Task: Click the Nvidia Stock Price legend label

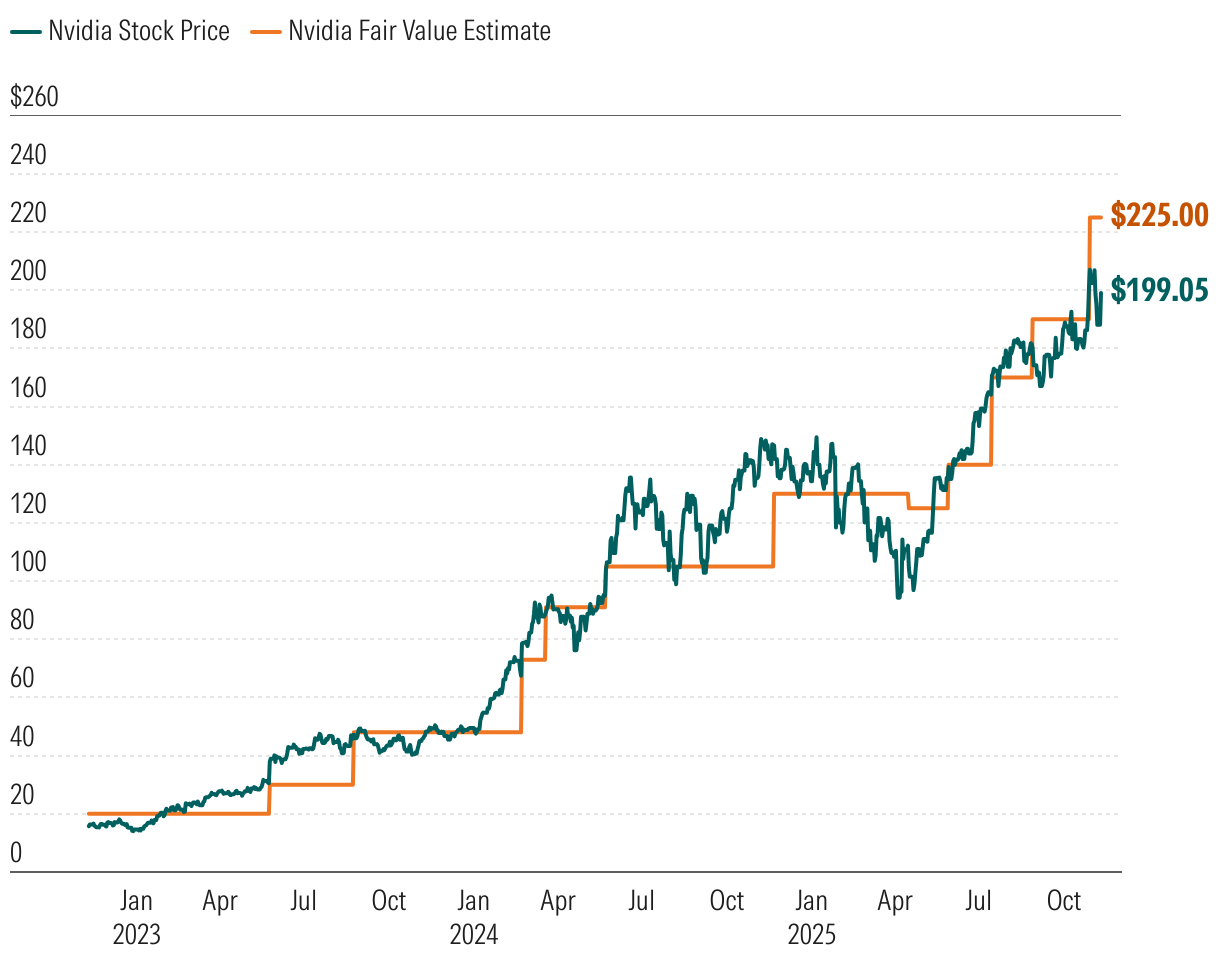Action: [139, 31]
